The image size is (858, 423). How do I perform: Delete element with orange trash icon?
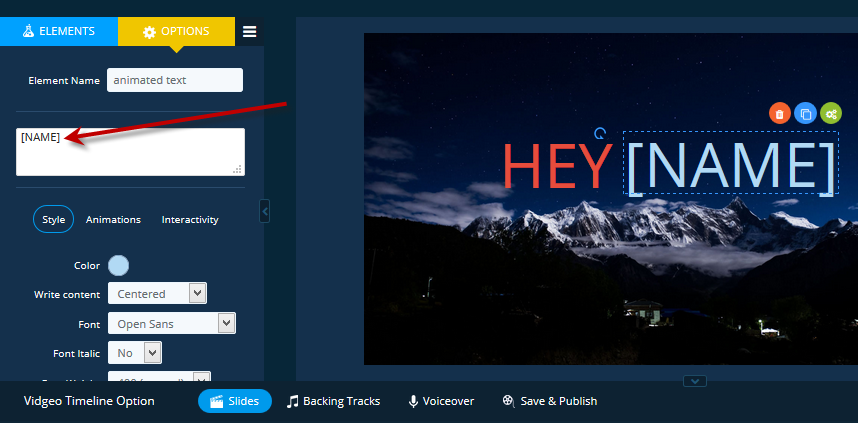tap(780, 114)
